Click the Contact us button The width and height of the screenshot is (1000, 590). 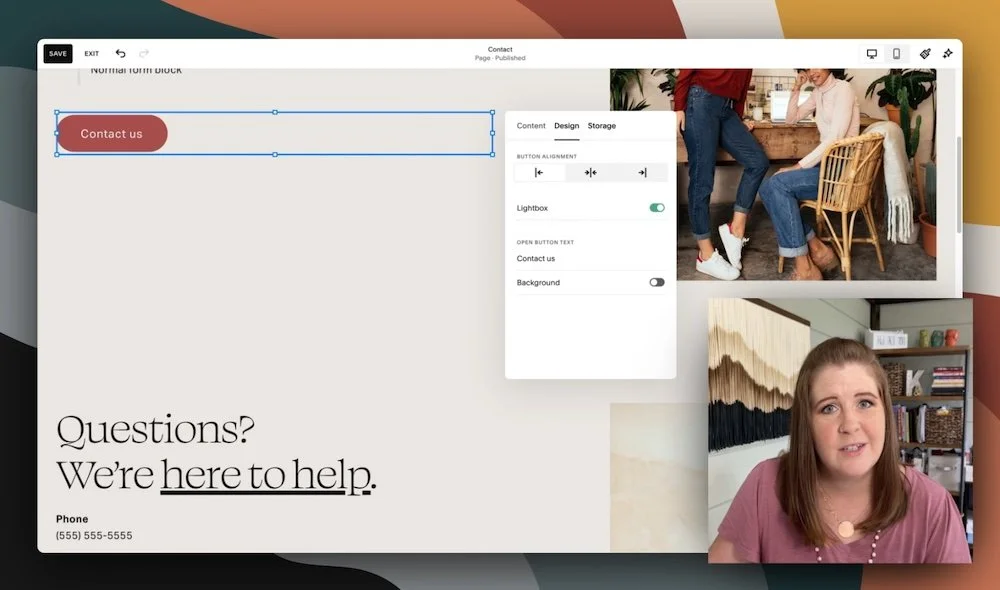(x=112, y=133)
